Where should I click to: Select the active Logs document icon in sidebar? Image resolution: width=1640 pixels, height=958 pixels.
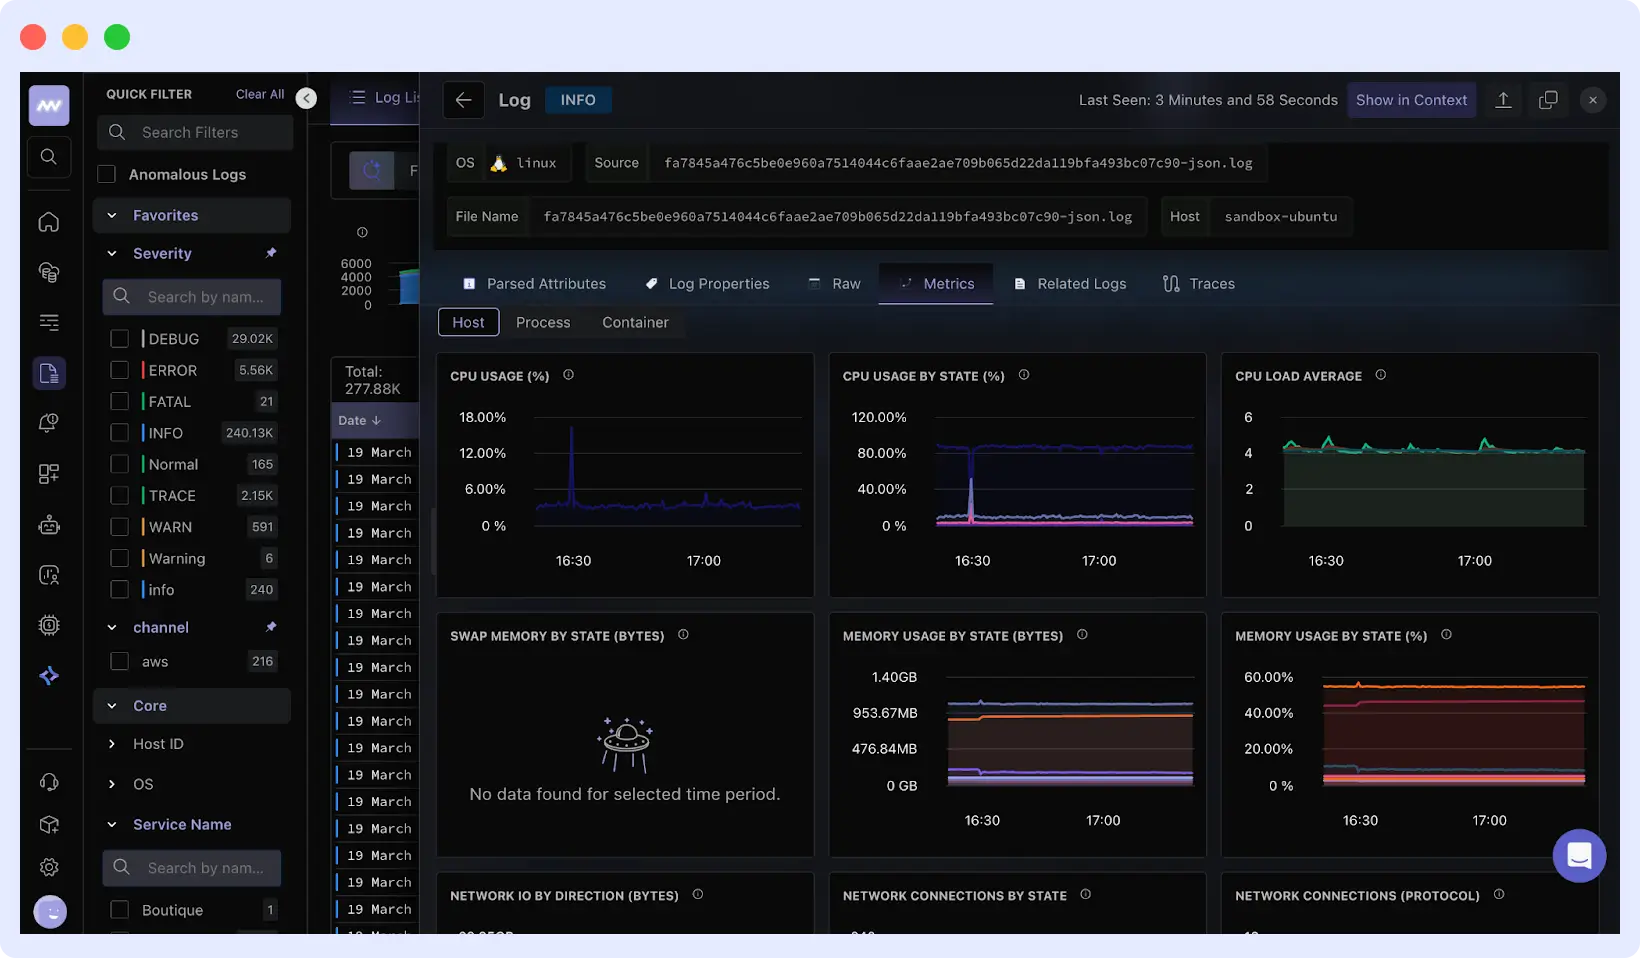[x=48, y=372]
